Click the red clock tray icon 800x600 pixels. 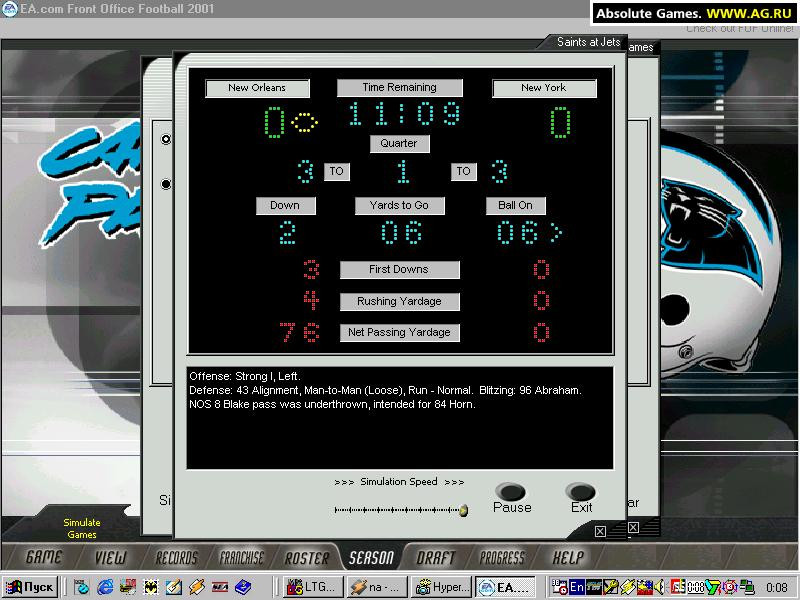coord(730,587)
